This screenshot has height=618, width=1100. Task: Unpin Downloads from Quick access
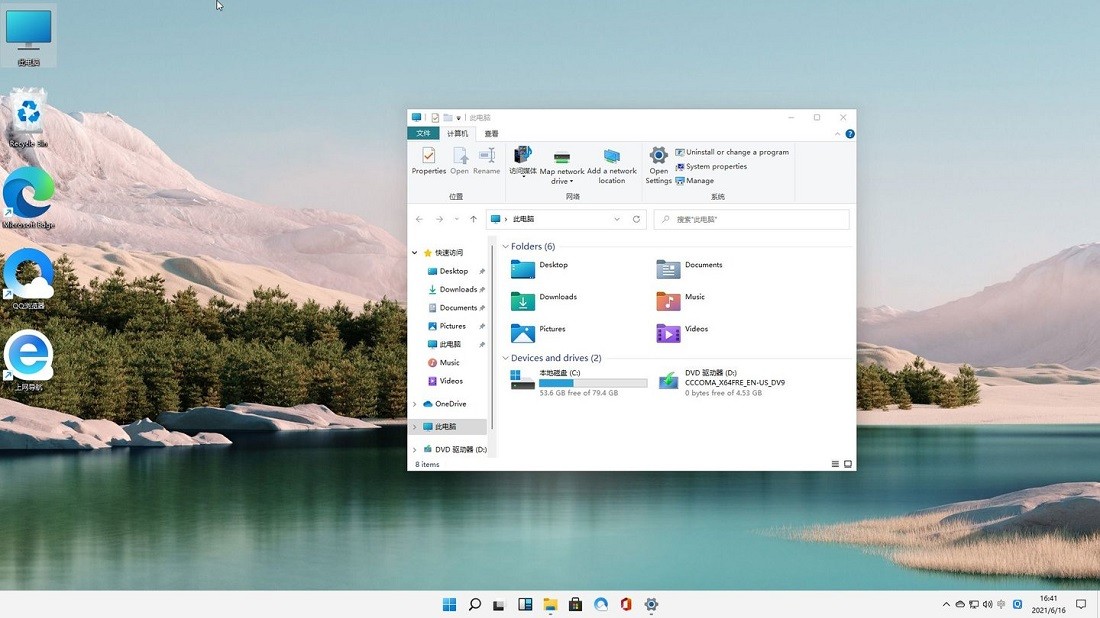pos(481,289)
